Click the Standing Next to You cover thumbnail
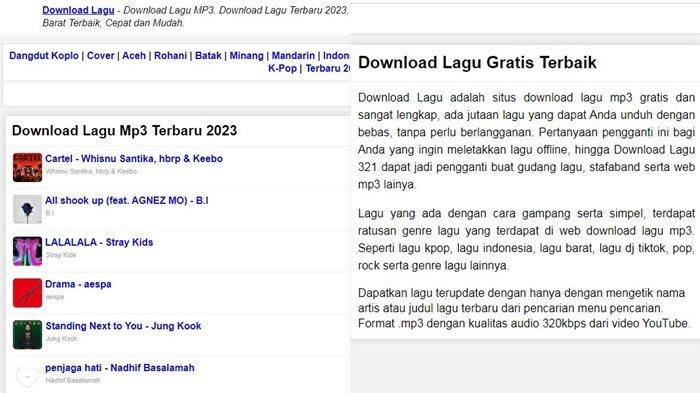 (27, 334)
